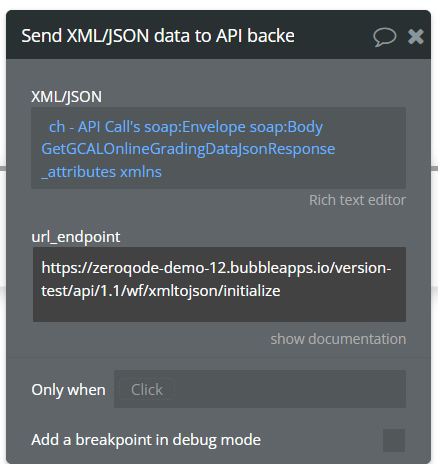438x464 pixels.
Task: Click the empty area of Only when condition box
Action: click(x=290, y=389)
